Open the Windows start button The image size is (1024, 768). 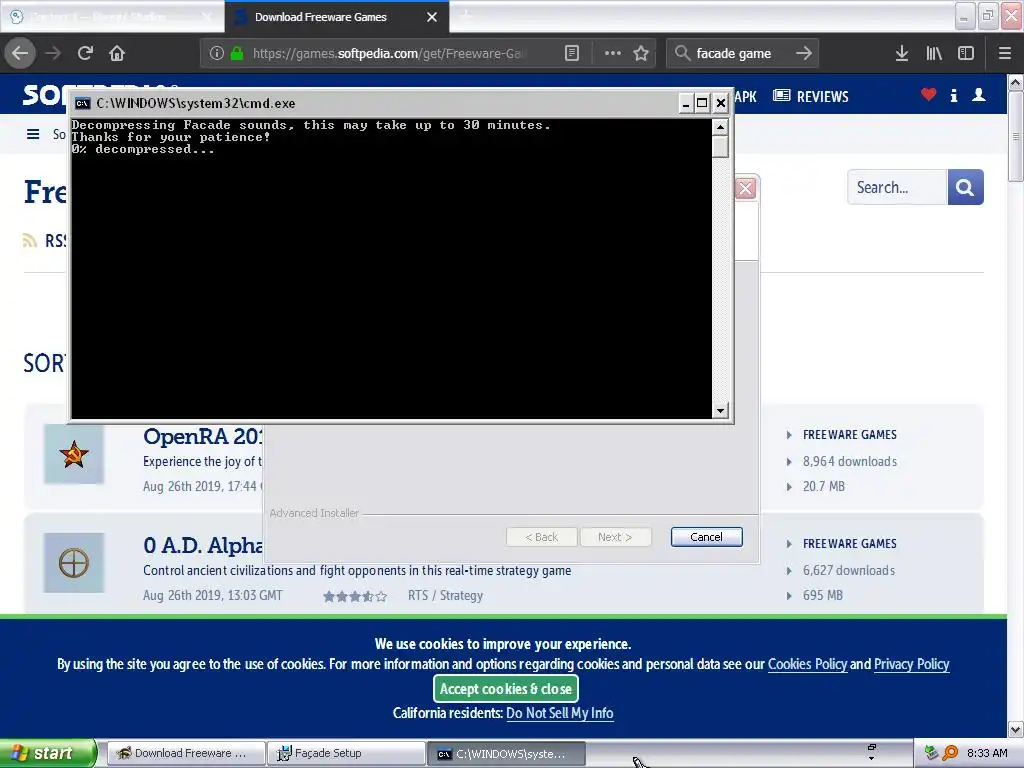pyautogui.click(x=48, y=753)
